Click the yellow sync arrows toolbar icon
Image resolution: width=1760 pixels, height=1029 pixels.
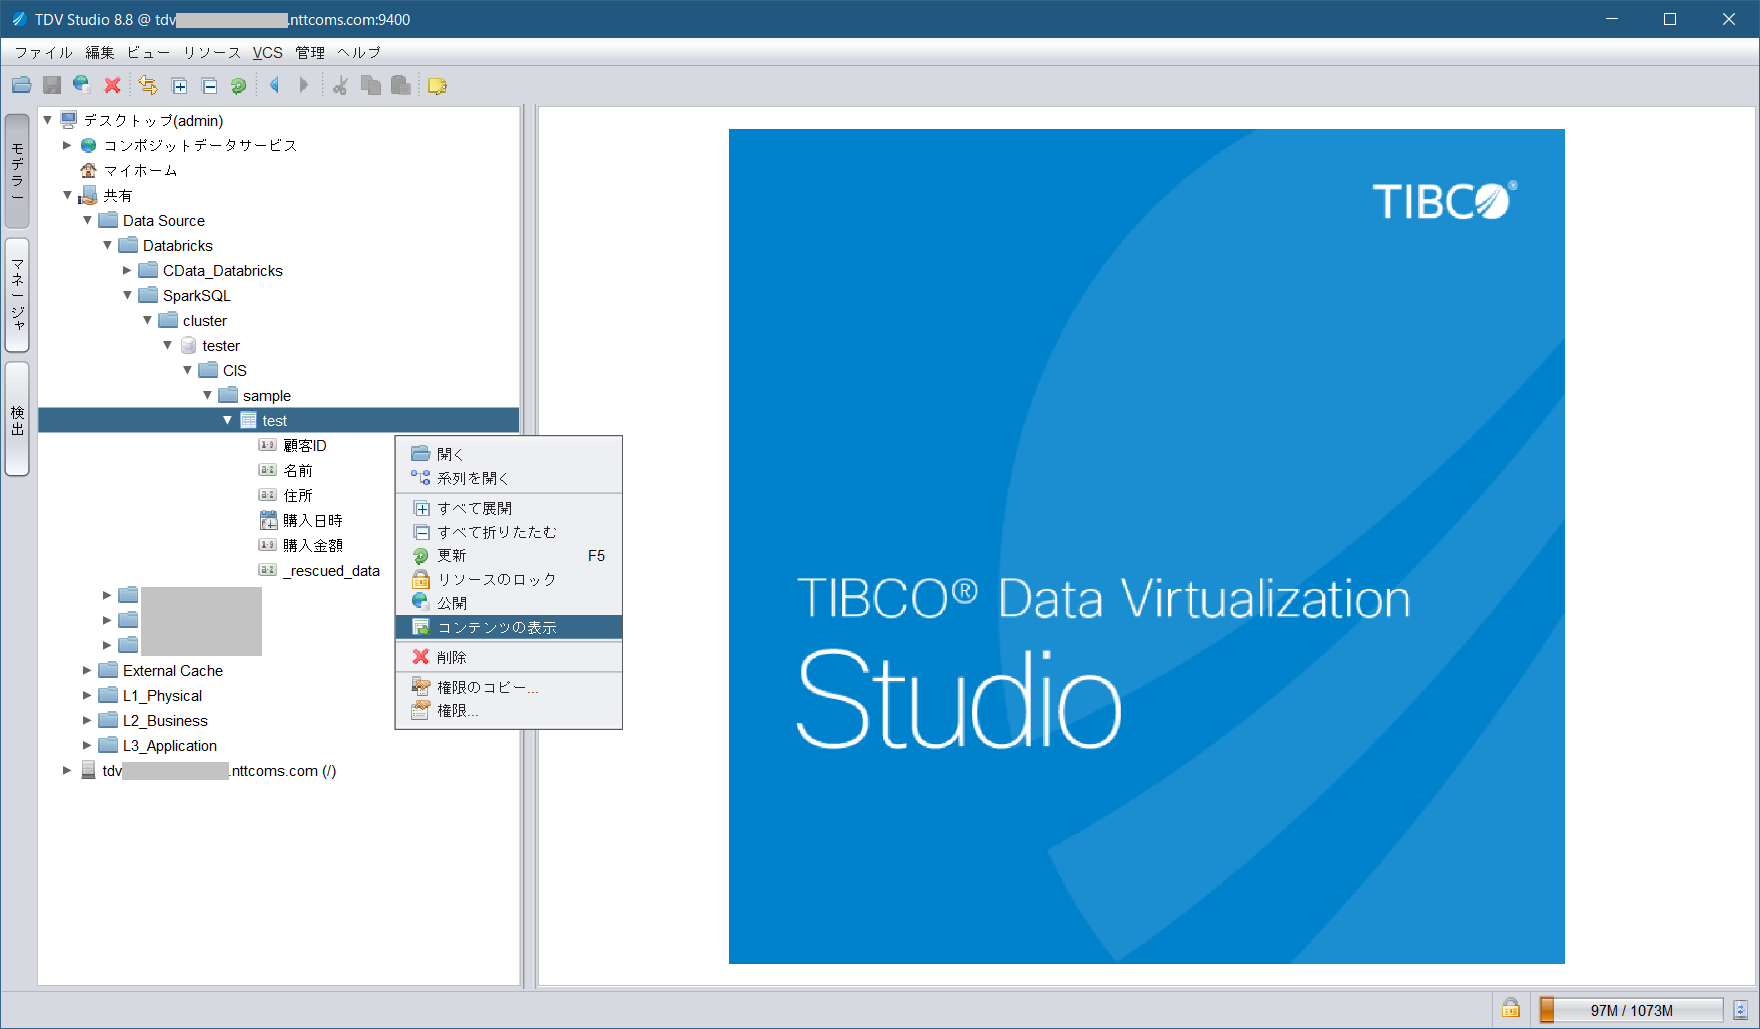(x=148, y=86)
